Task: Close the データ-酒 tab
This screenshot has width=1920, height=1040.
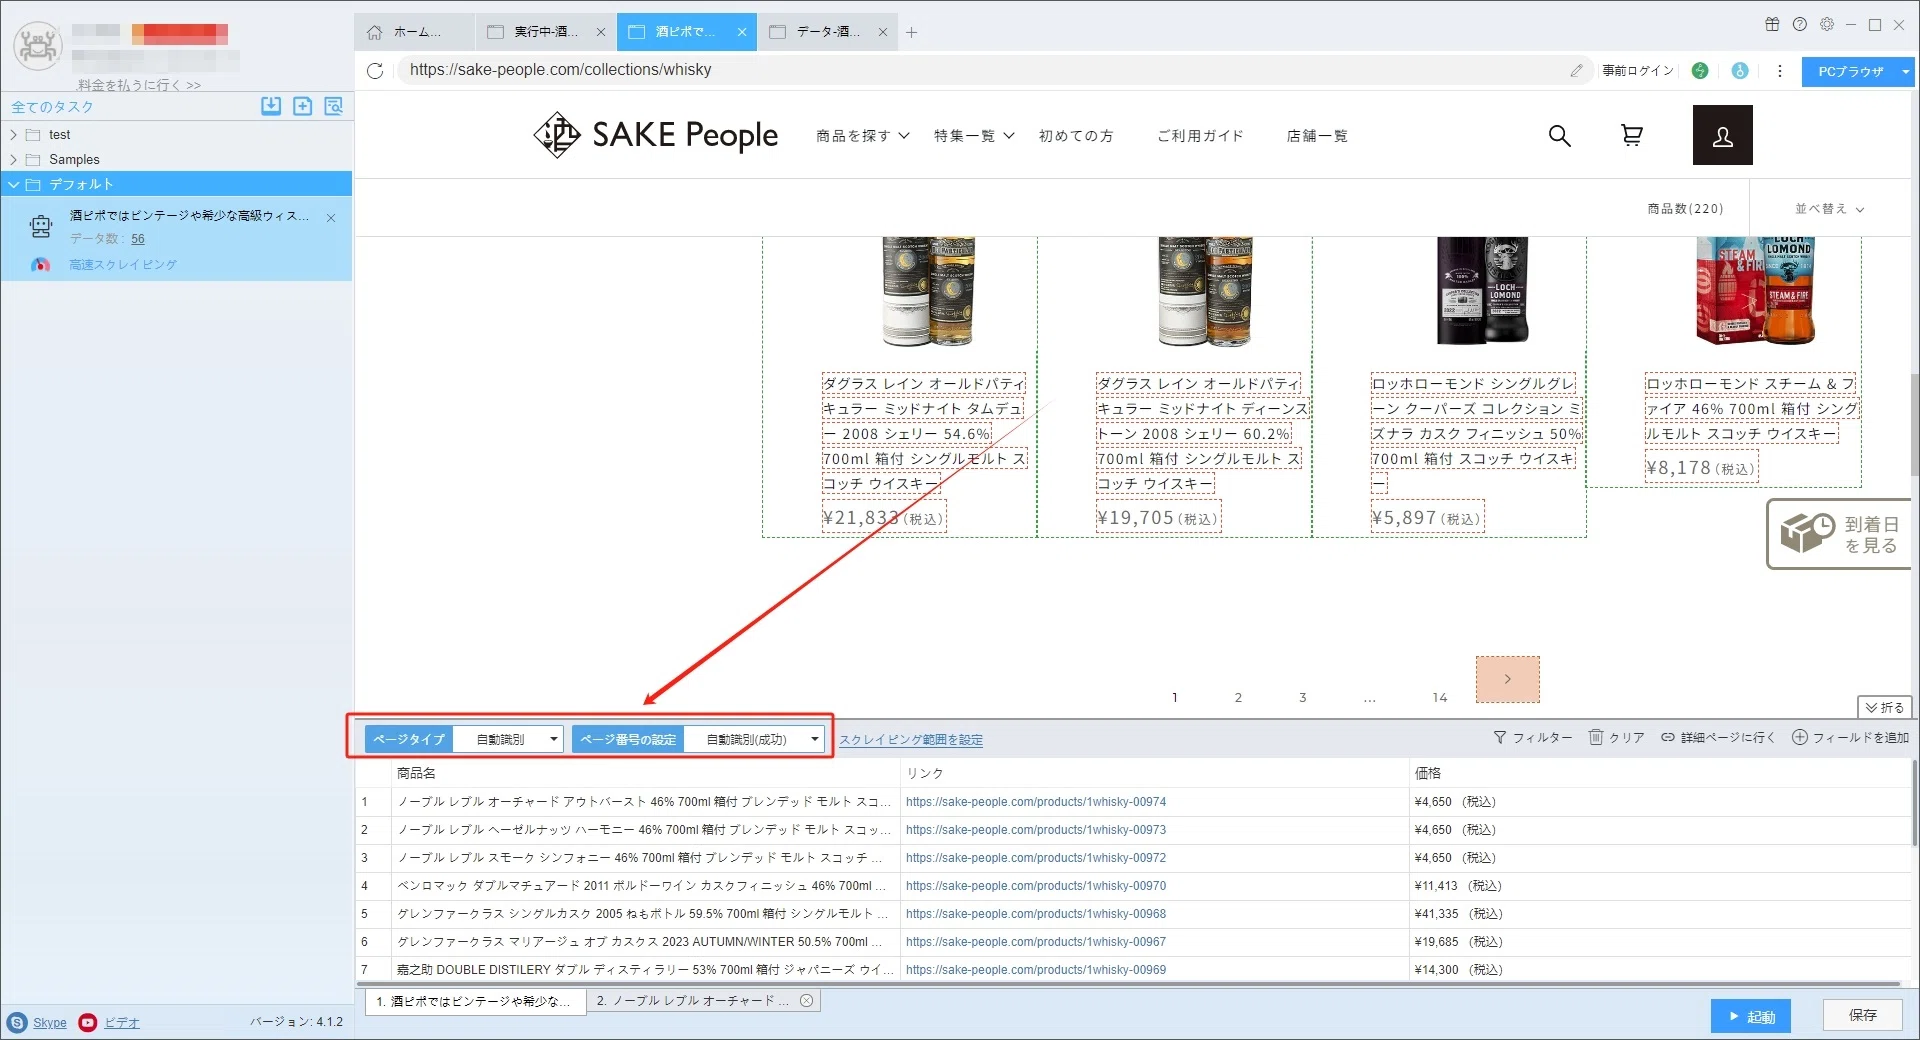Action: [x=883, y=32]
